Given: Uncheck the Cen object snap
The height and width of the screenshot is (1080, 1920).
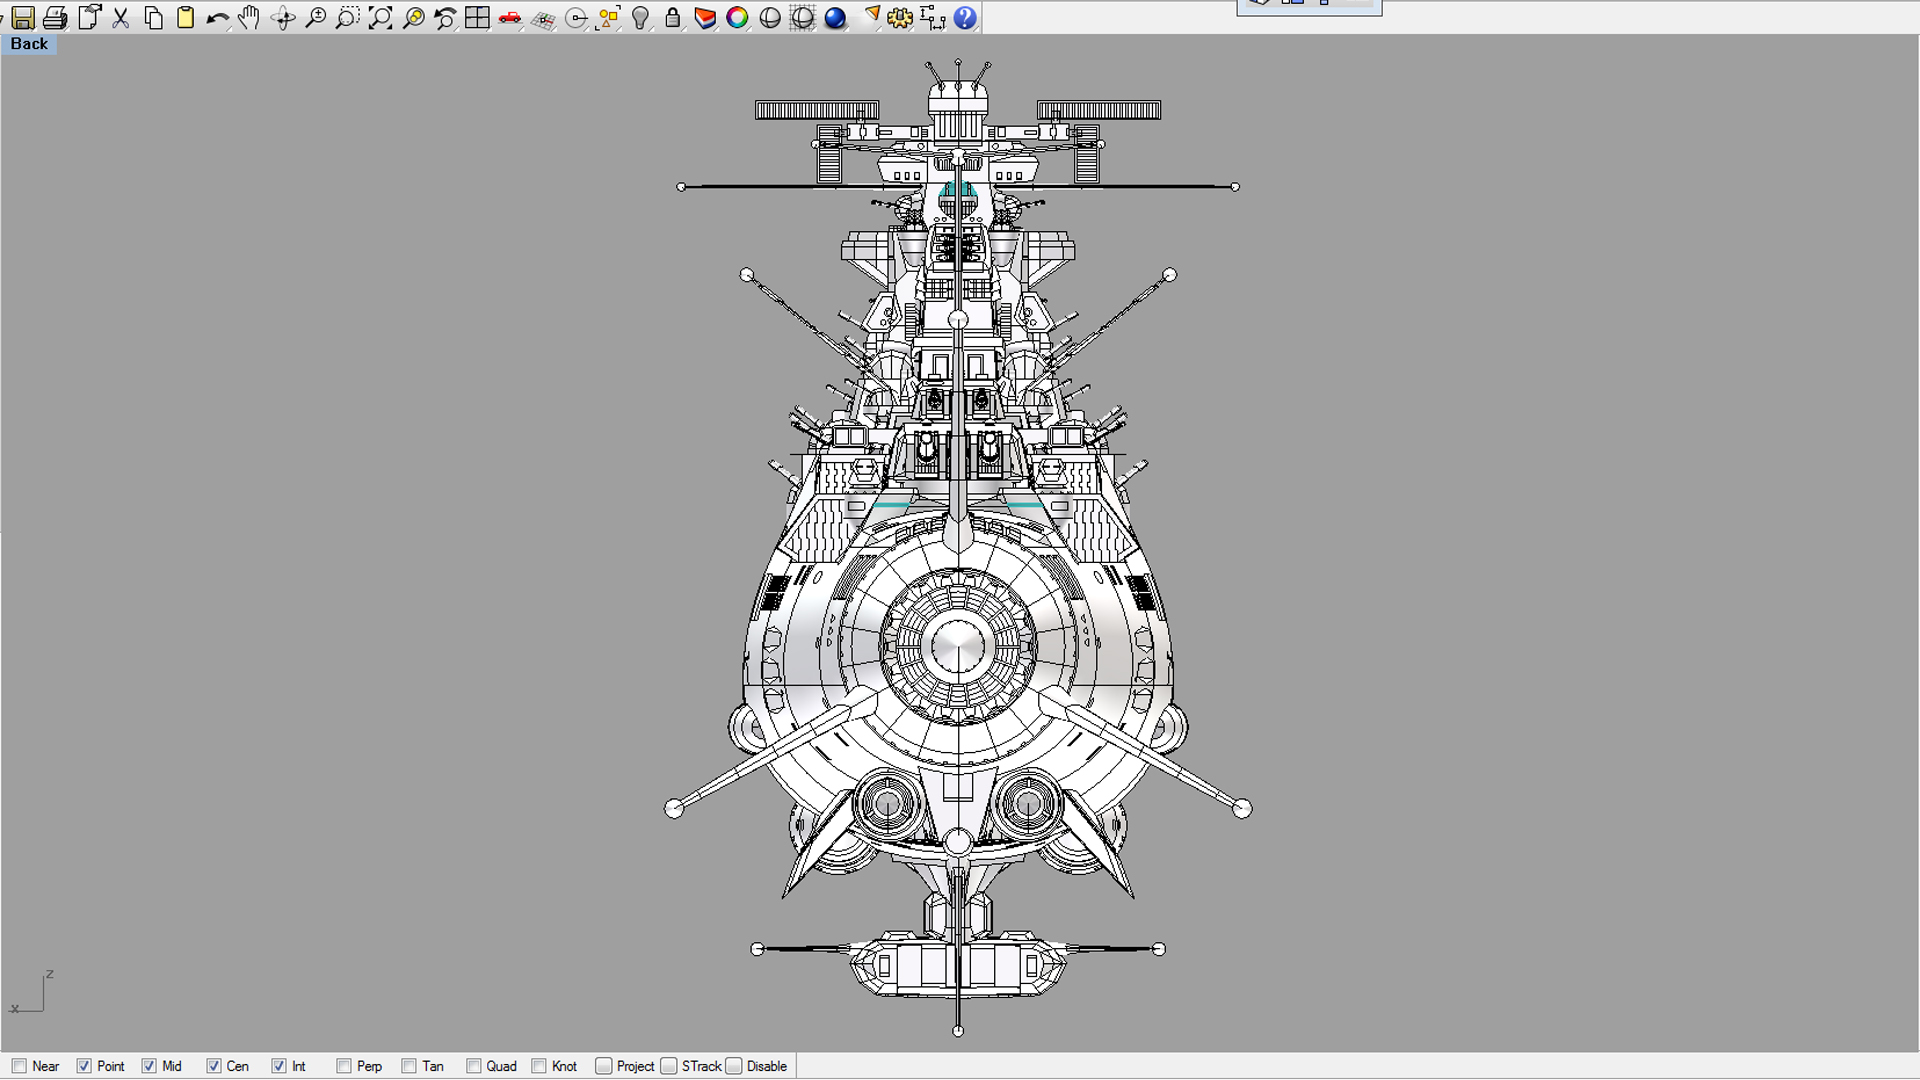Looking at the screenshot, I should (x=214, y=1066).
